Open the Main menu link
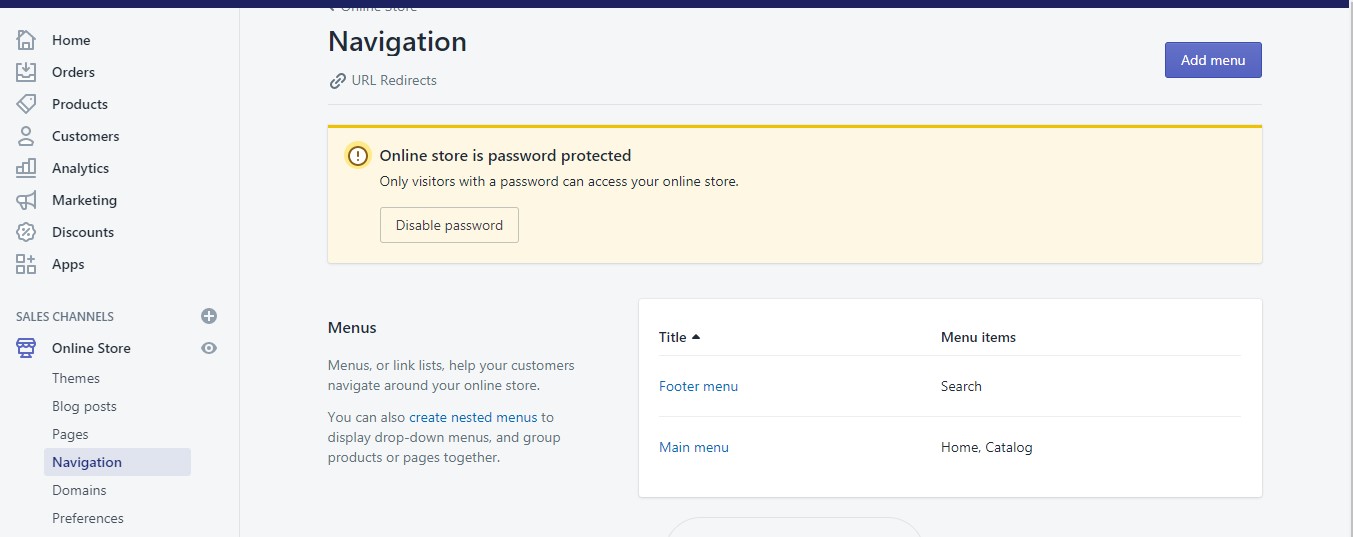 [x=694, y=447]
